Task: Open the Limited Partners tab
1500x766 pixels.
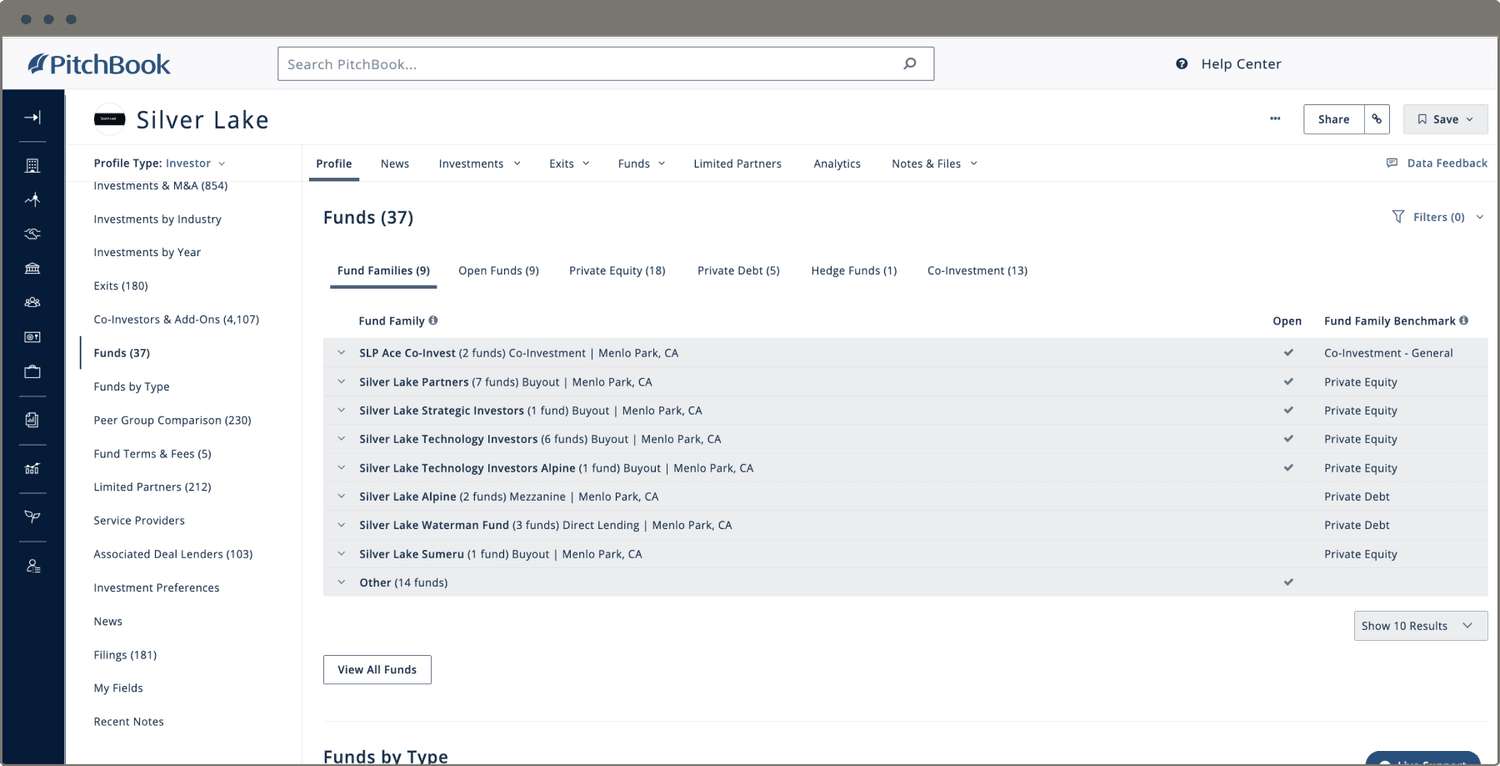Action: tap(737, 164)
